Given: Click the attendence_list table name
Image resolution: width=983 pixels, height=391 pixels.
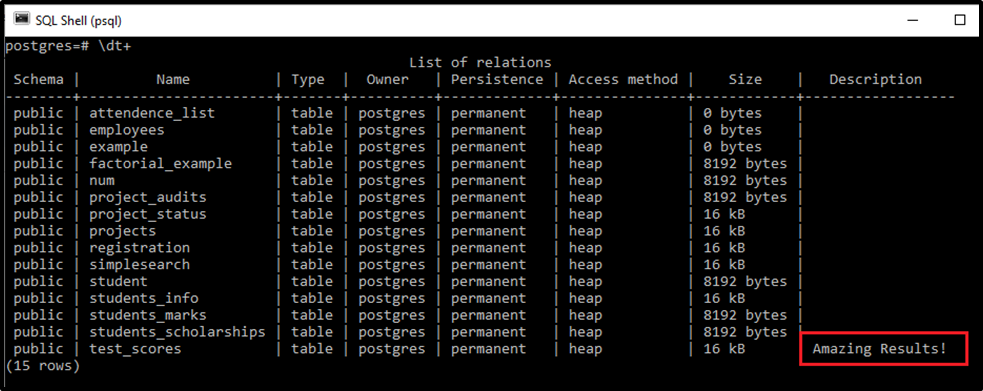Looking at the screenshot, I should tap(152, 113).
